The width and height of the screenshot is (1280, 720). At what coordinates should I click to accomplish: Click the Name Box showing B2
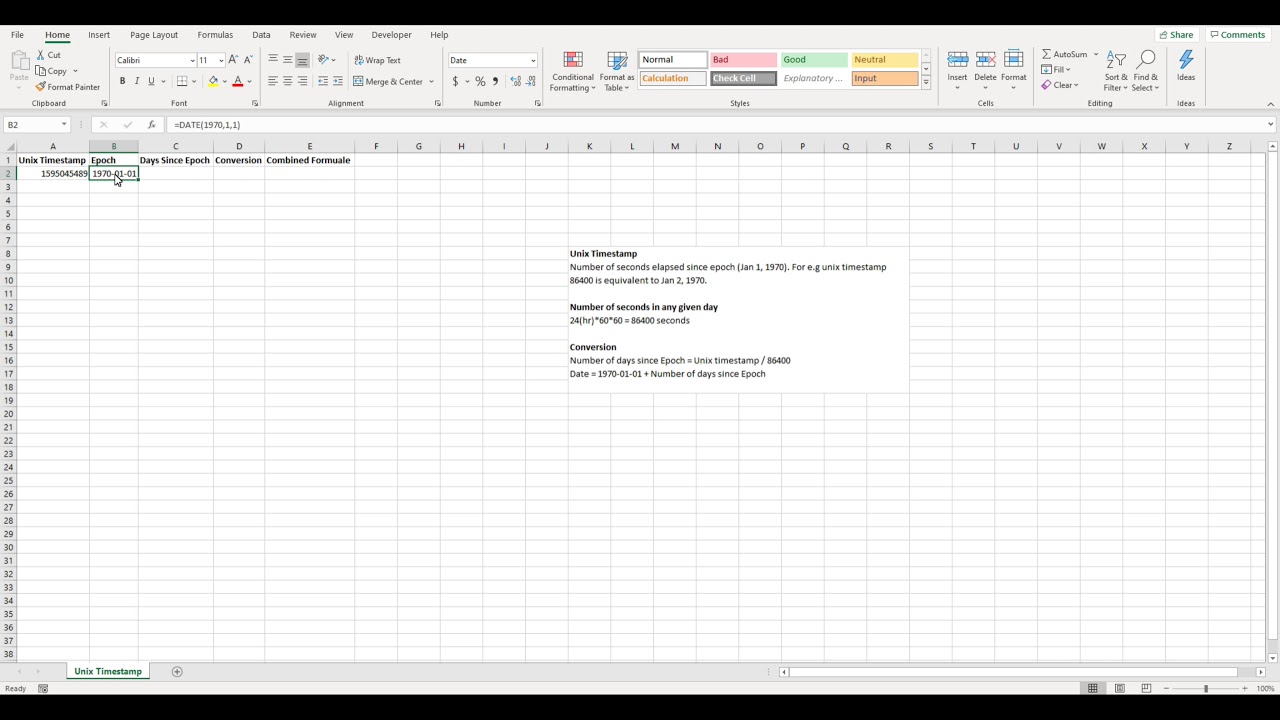36,125
